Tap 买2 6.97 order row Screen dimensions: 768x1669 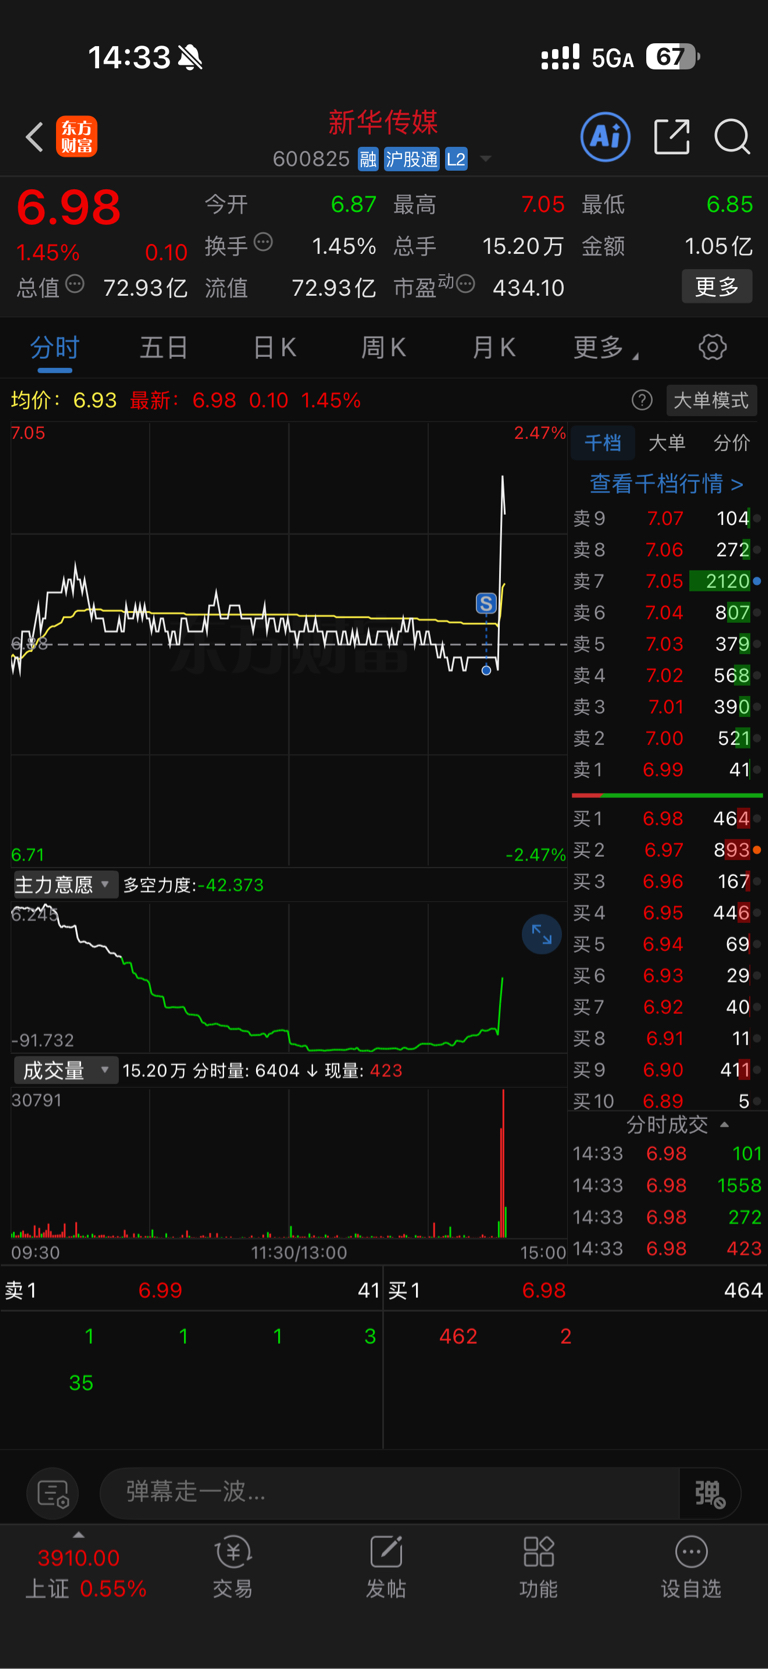click(x=667, y=850)
